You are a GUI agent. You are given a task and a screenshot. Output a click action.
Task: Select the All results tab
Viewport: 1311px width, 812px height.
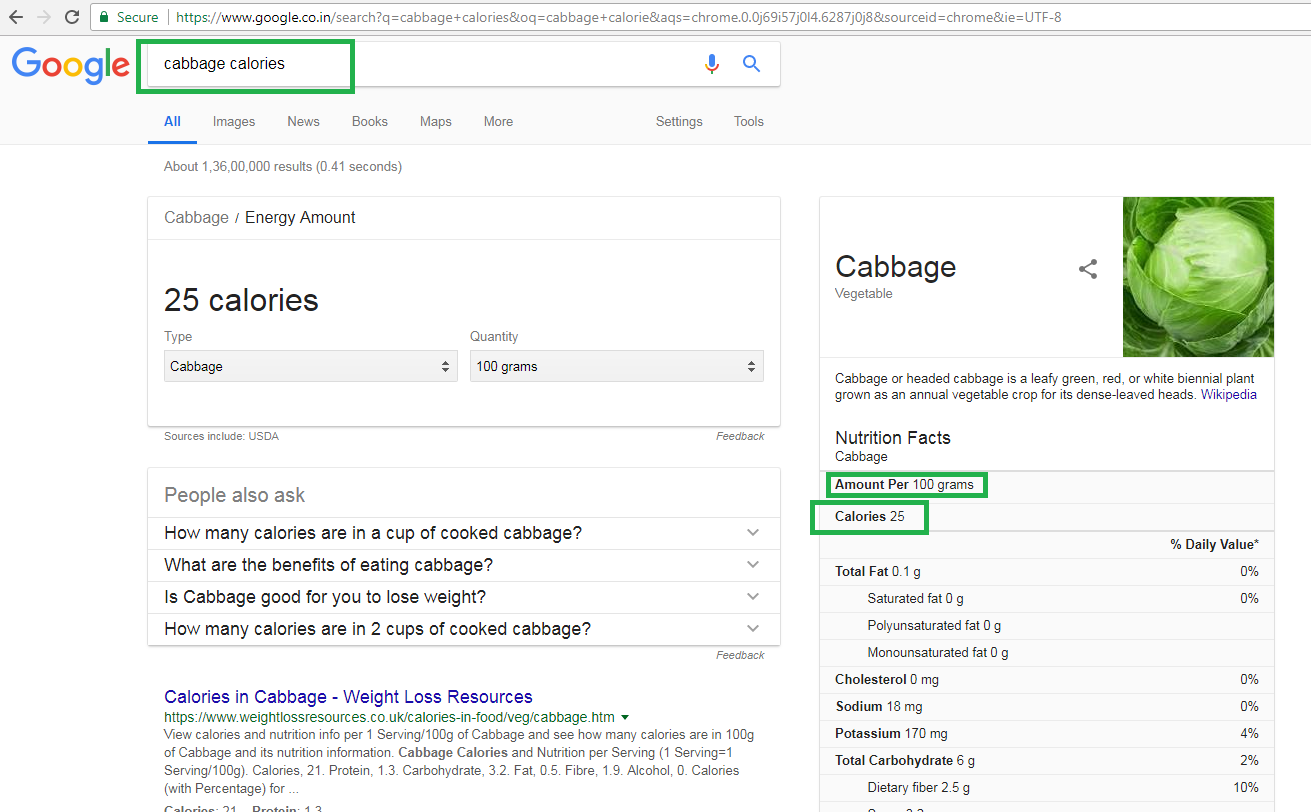coord(172,121)
